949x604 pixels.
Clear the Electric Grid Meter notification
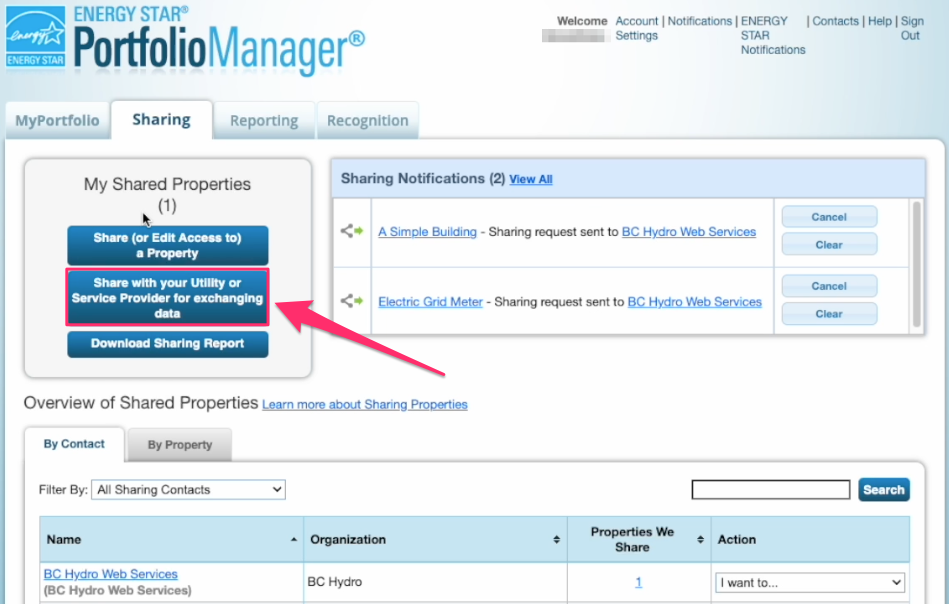[828, 314]
